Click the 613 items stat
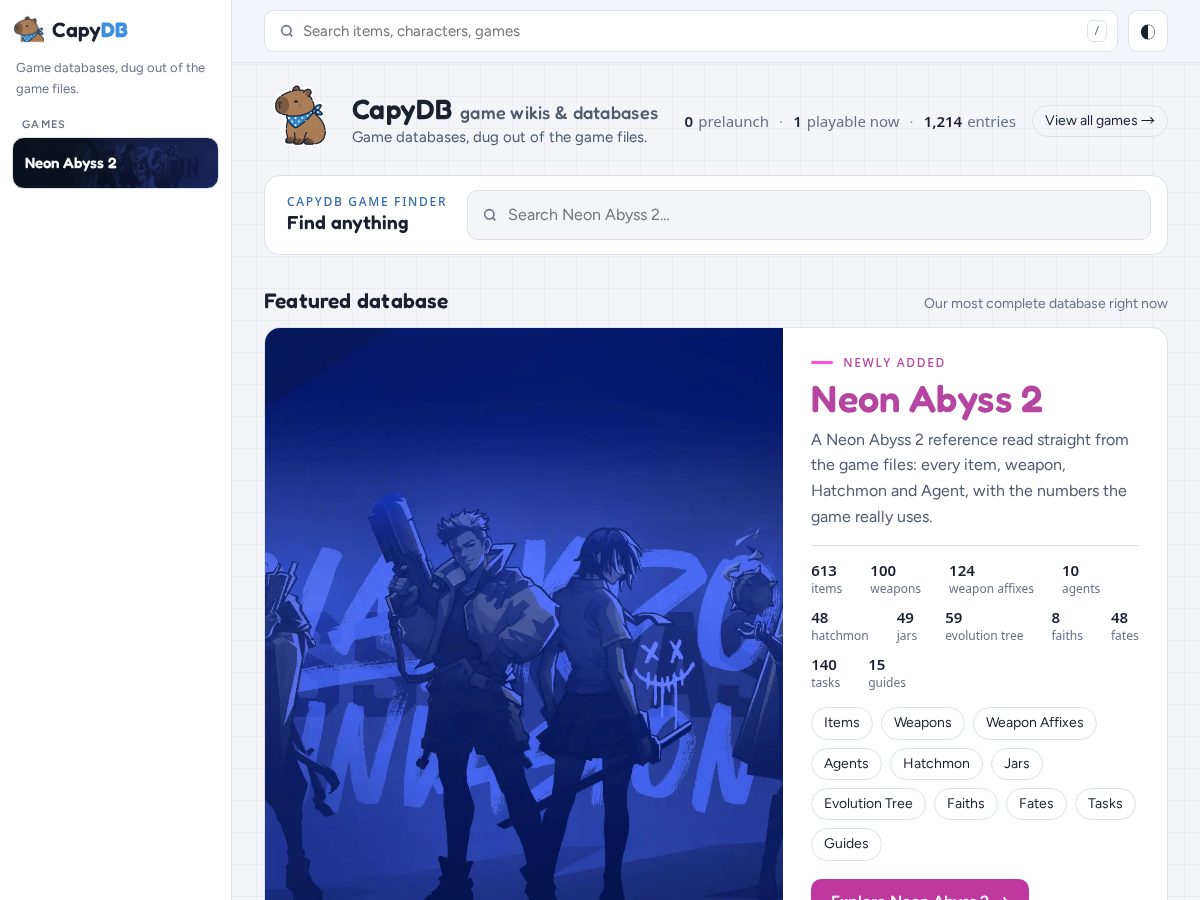 [827, 580]
